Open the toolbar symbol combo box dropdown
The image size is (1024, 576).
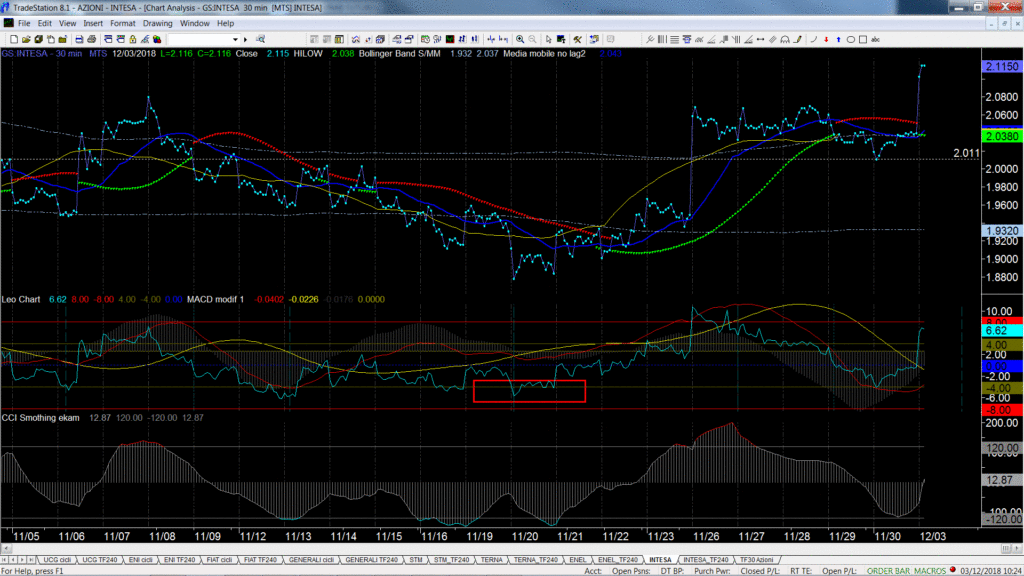click(235, 39)
